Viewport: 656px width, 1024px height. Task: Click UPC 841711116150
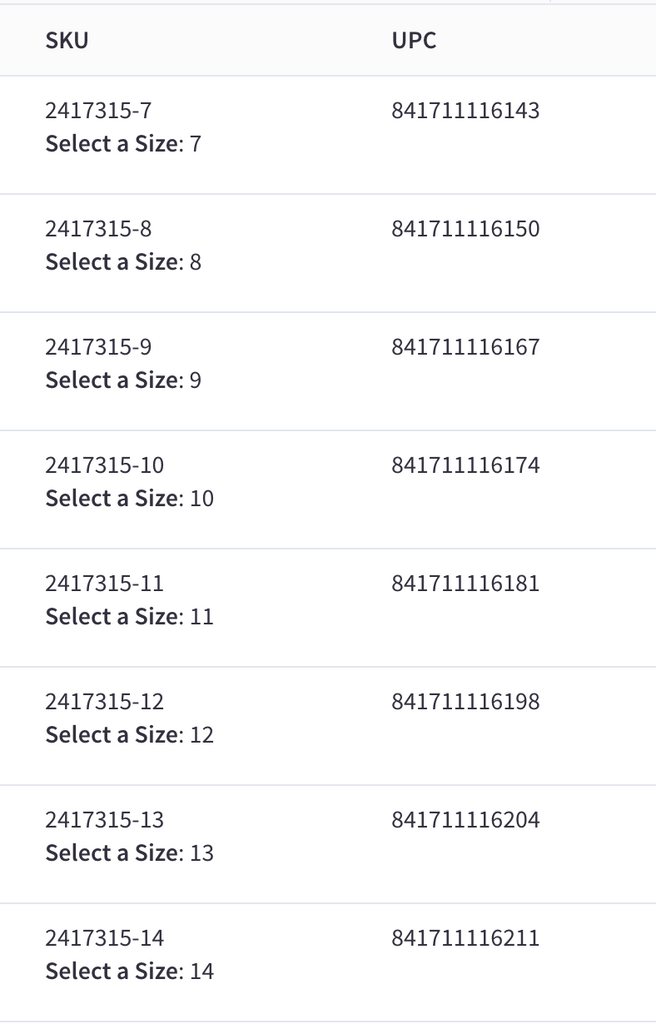click(x=465, y=229)
